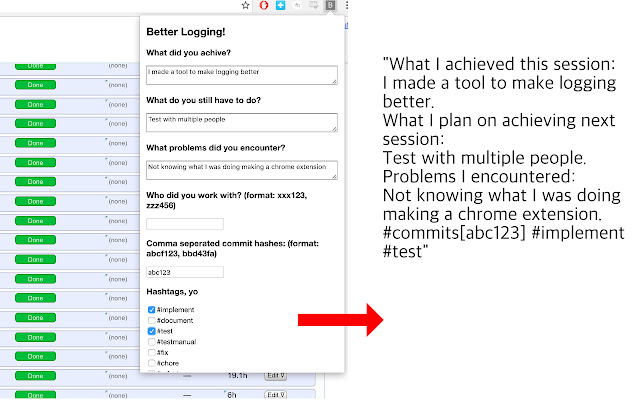The height and width of the screenshot is (400, 640).
Task: Click the empty 'Who did you work with' field
Action: [x=185, y=223]
